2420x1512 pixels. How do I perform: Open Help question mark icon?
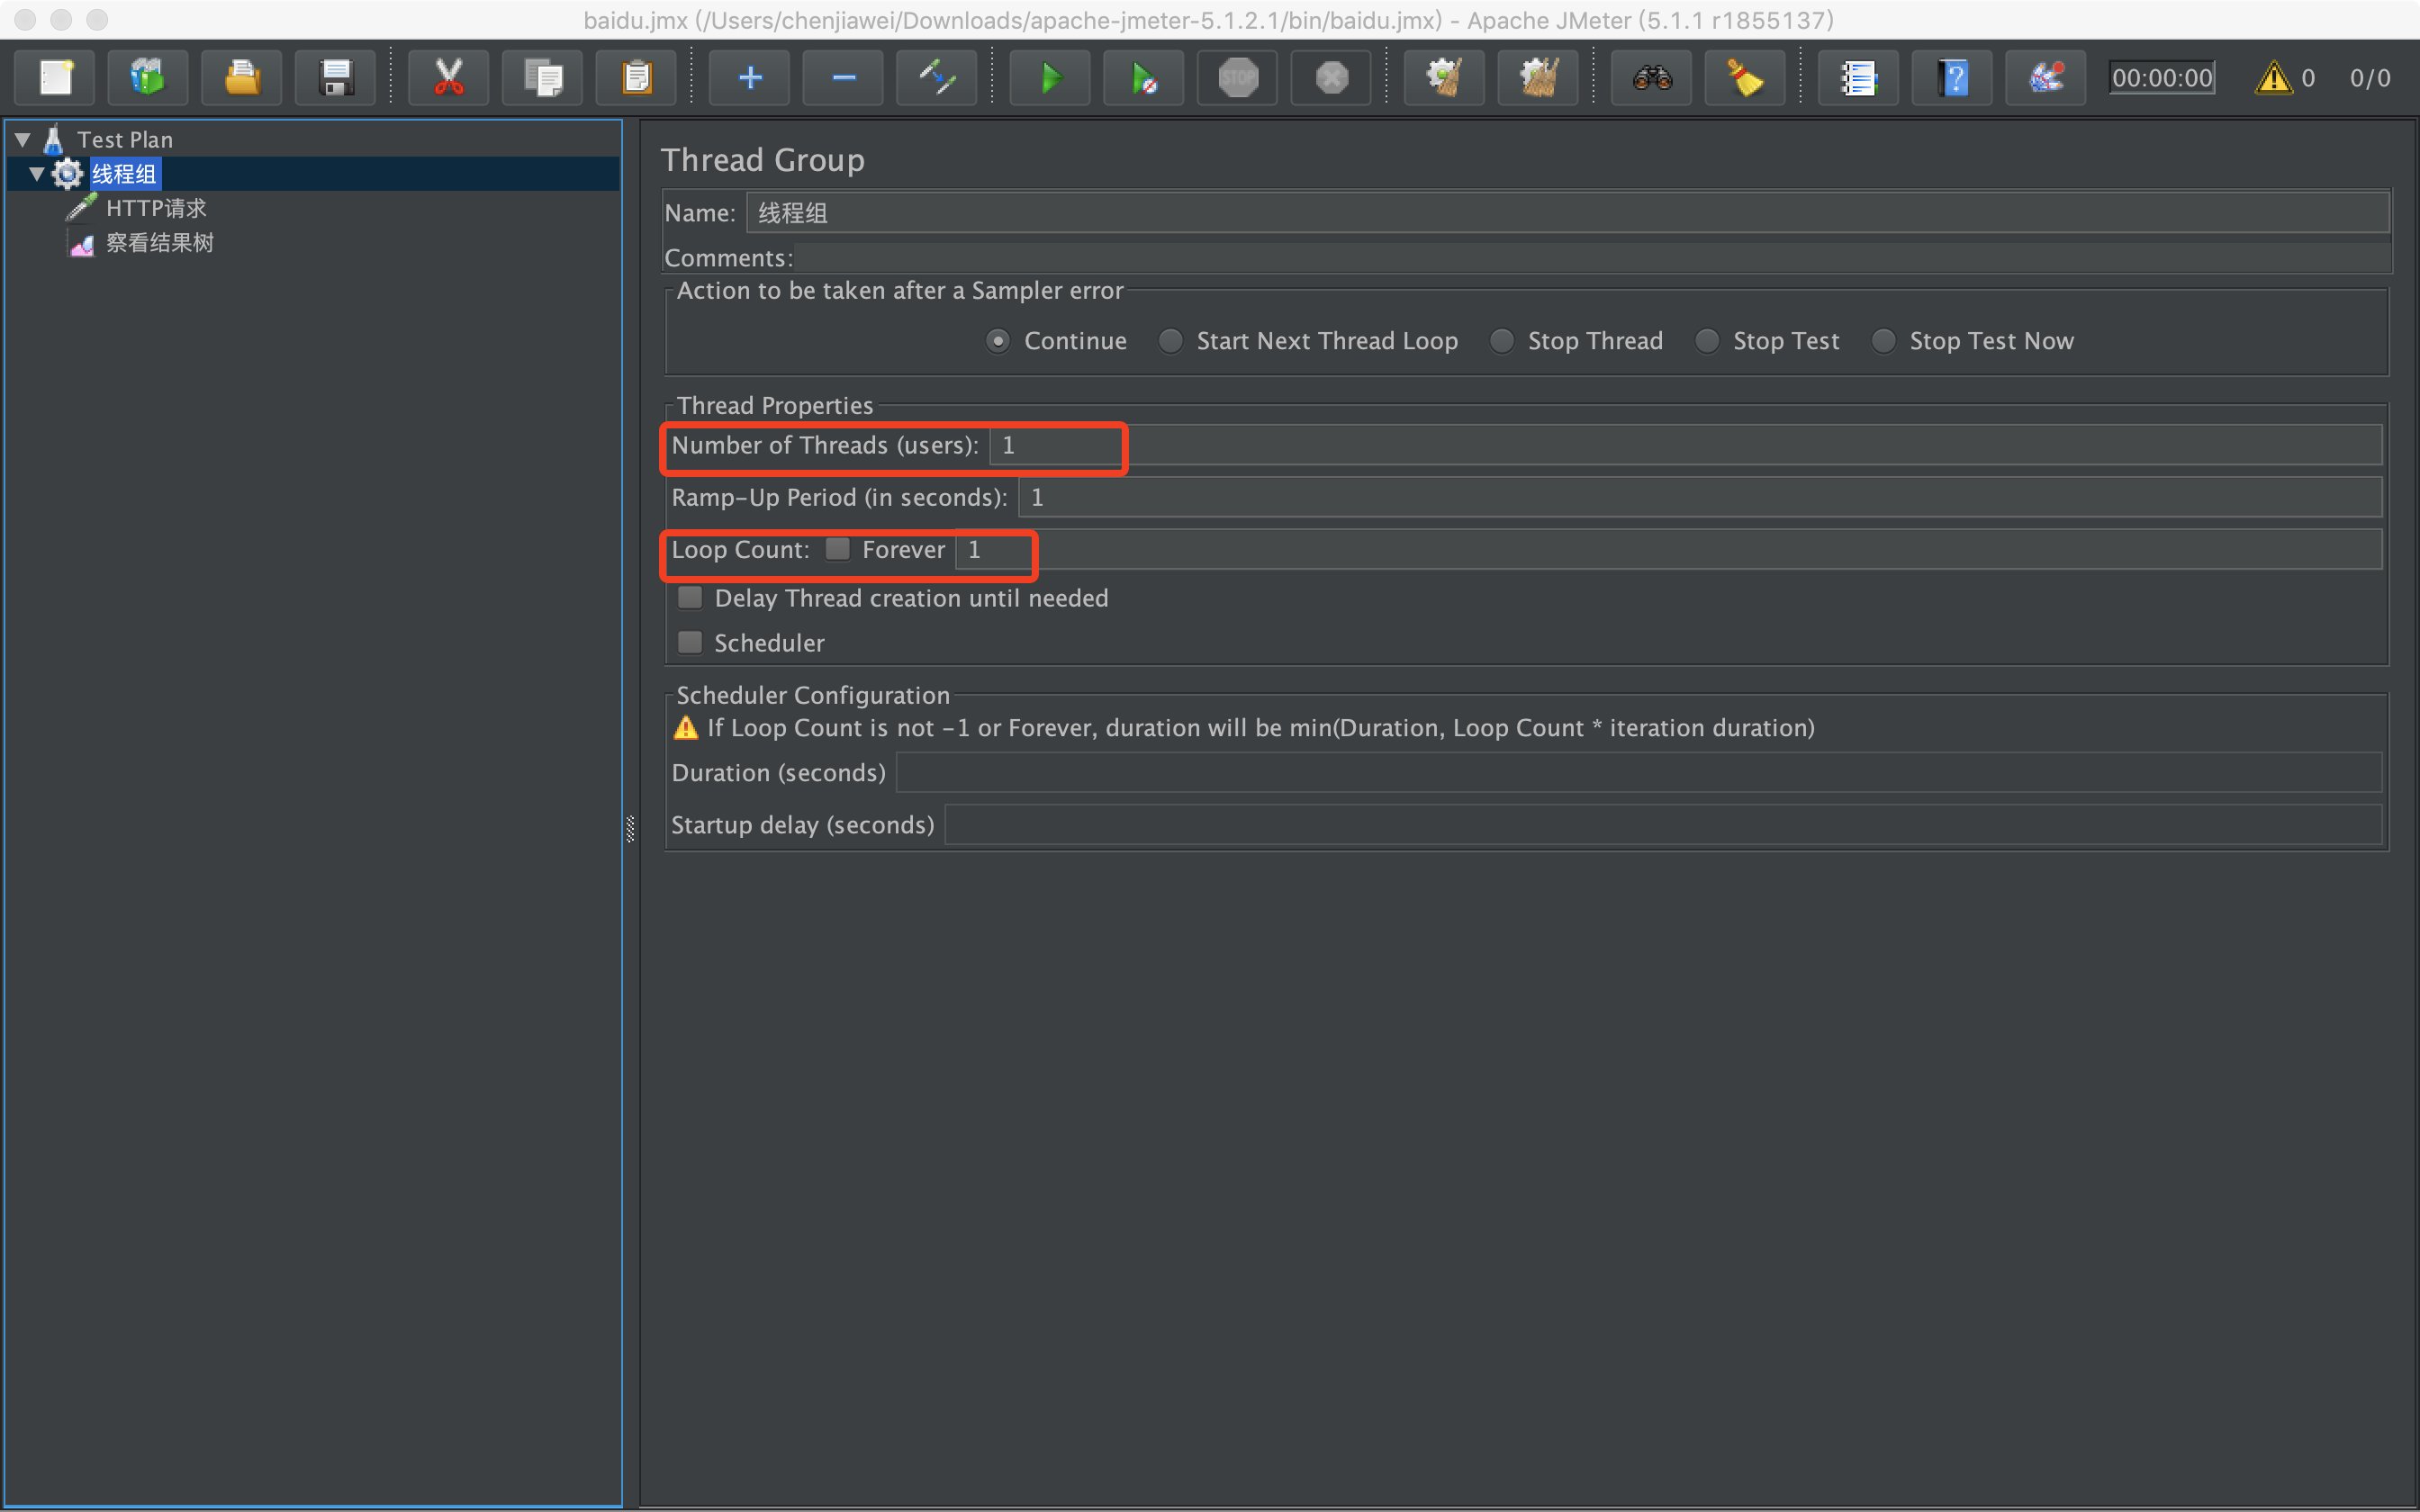point(1953,78)
